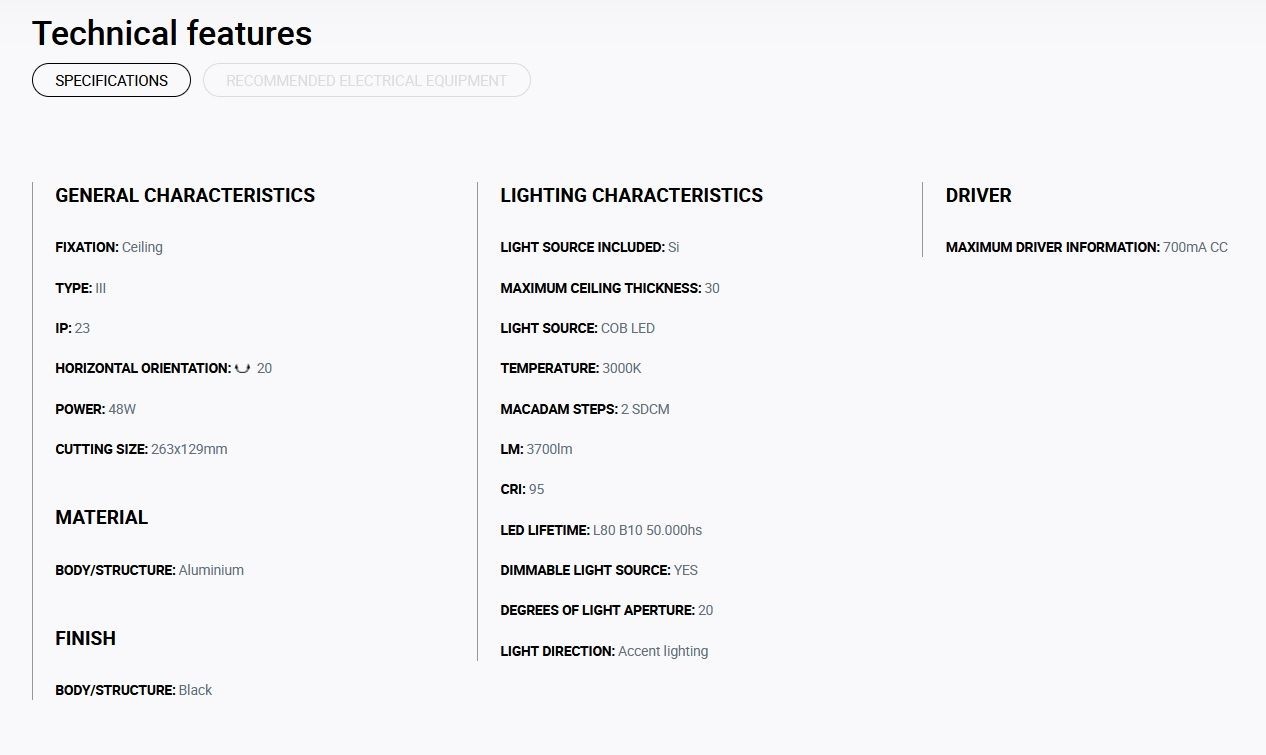The width and height of the screenshot is (1266, 755).
Task: Click Maximum Driver Information 700mA CC
Action: pyautogui.click(x=1086, y=247)
